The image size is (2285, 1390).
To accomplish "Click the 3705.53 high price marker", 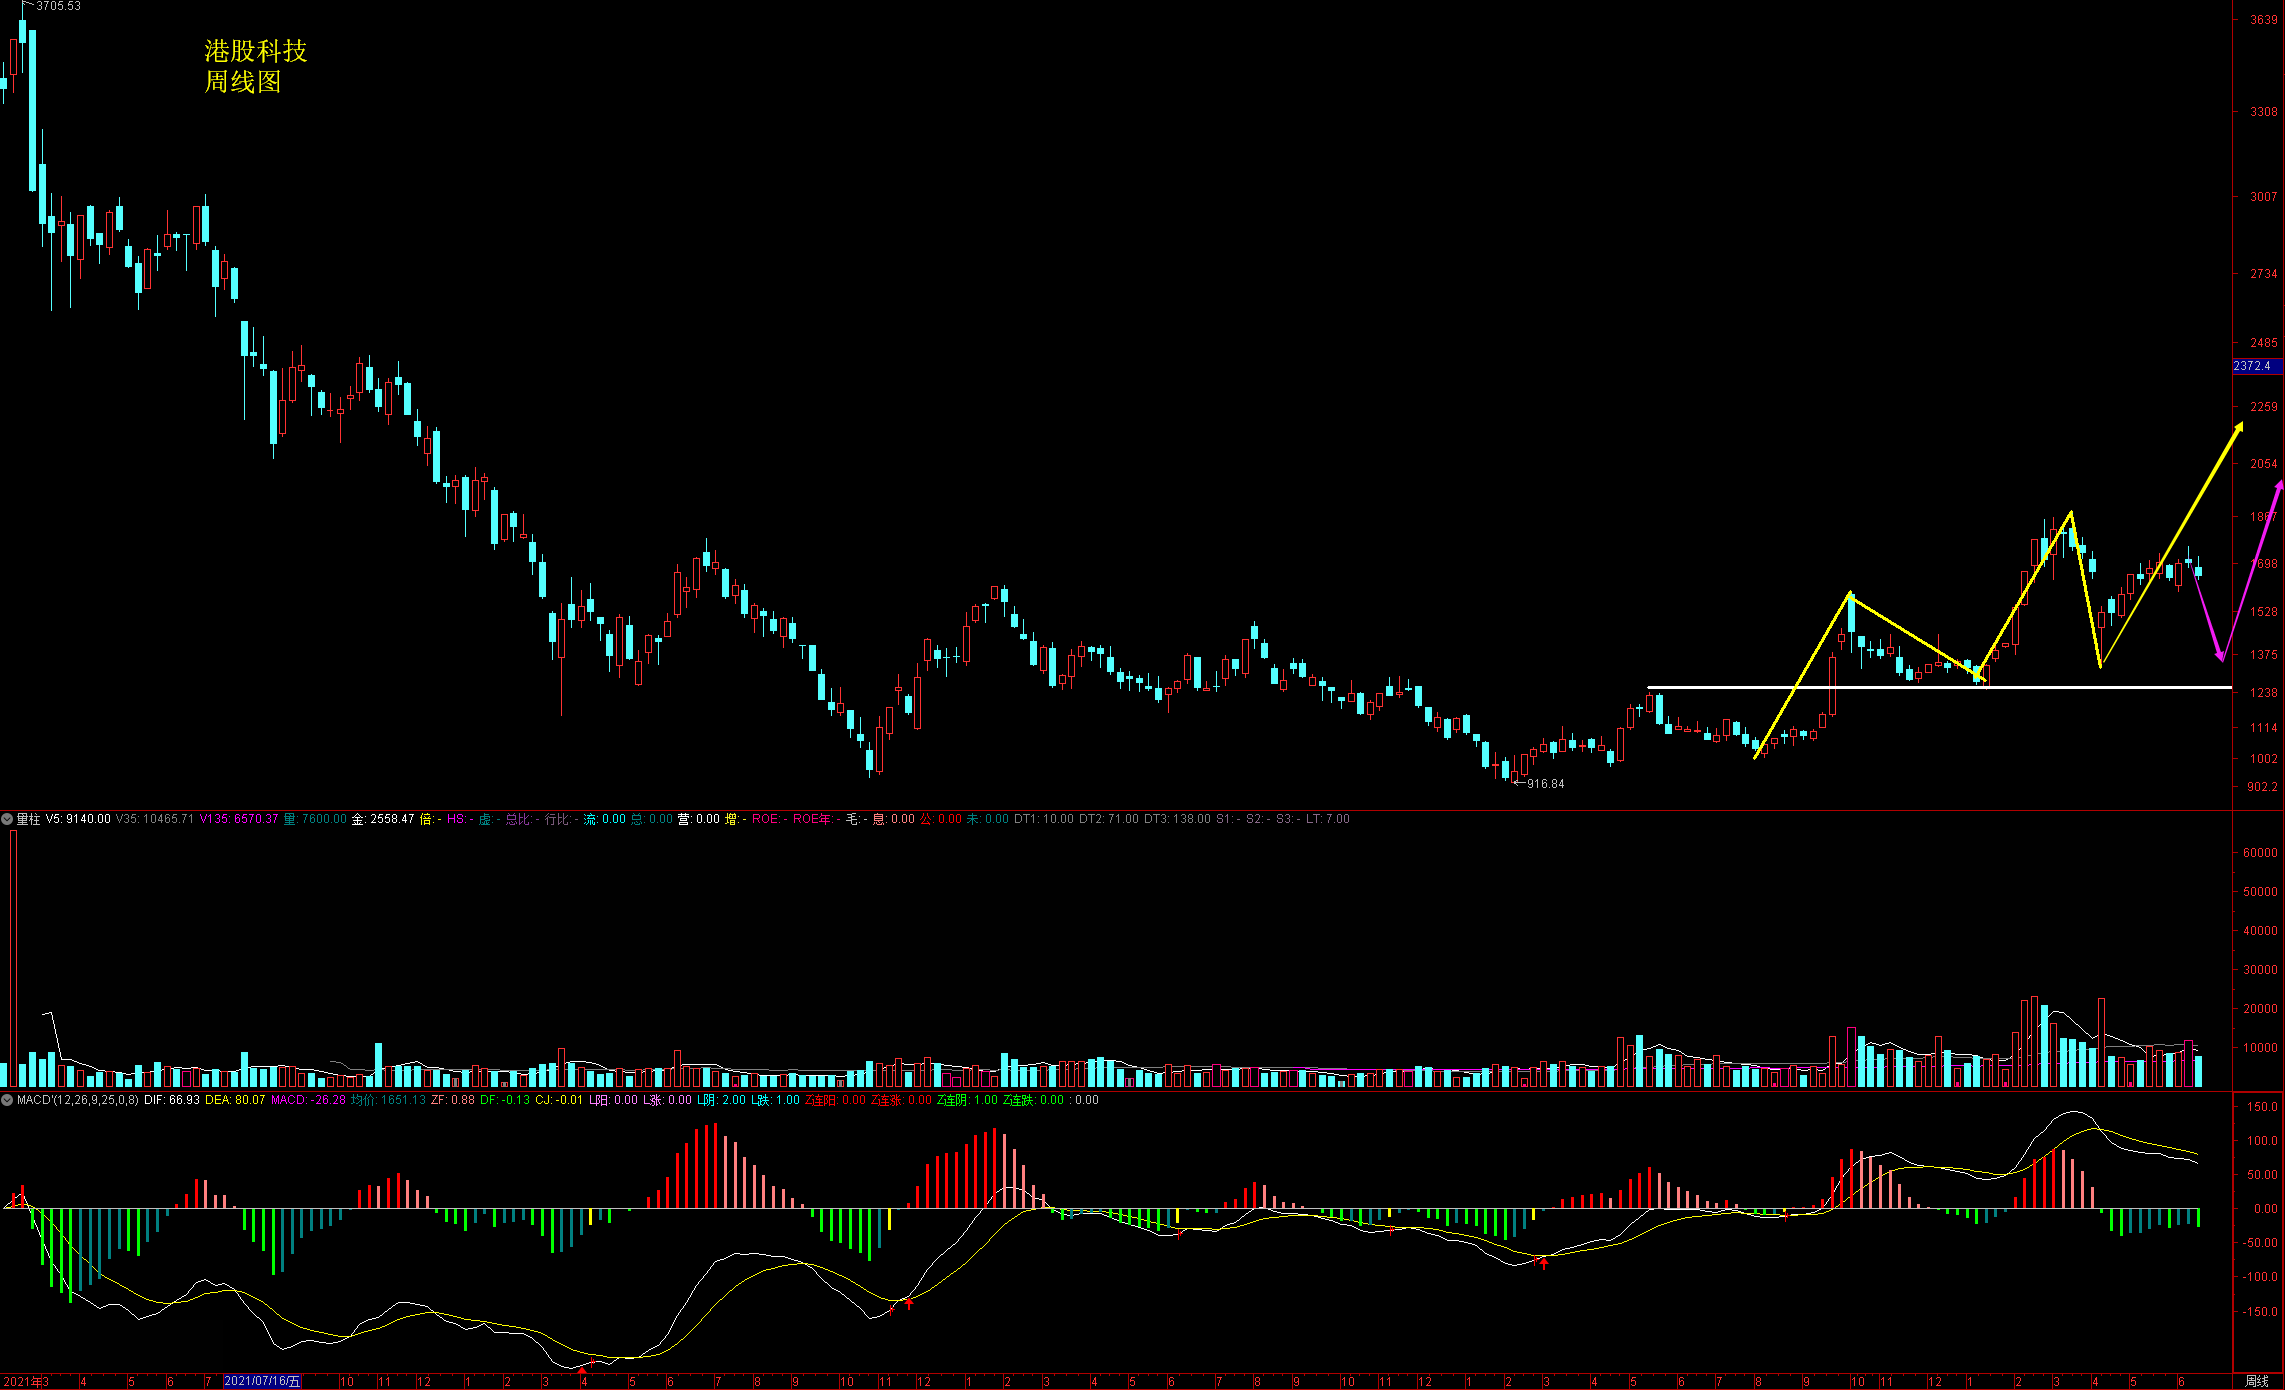I will (x=58, y=6).
